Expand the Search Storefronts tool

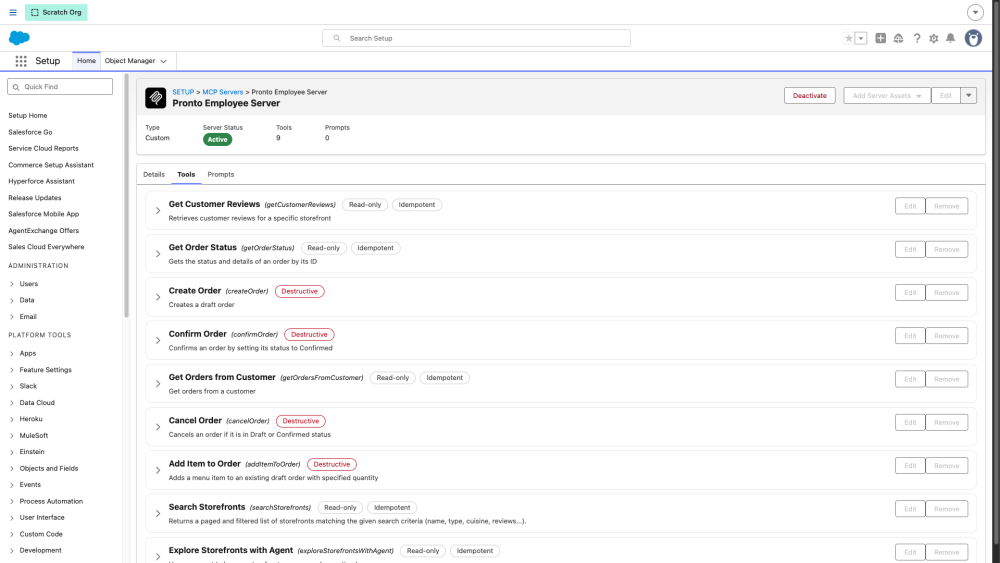click(158, 513)
